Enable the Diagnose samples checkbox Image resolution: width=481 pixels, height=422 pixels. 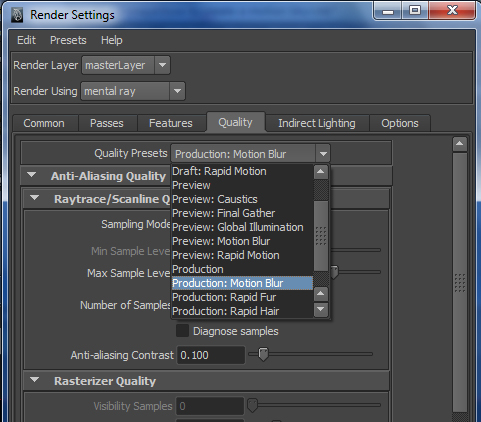(182, 331)
